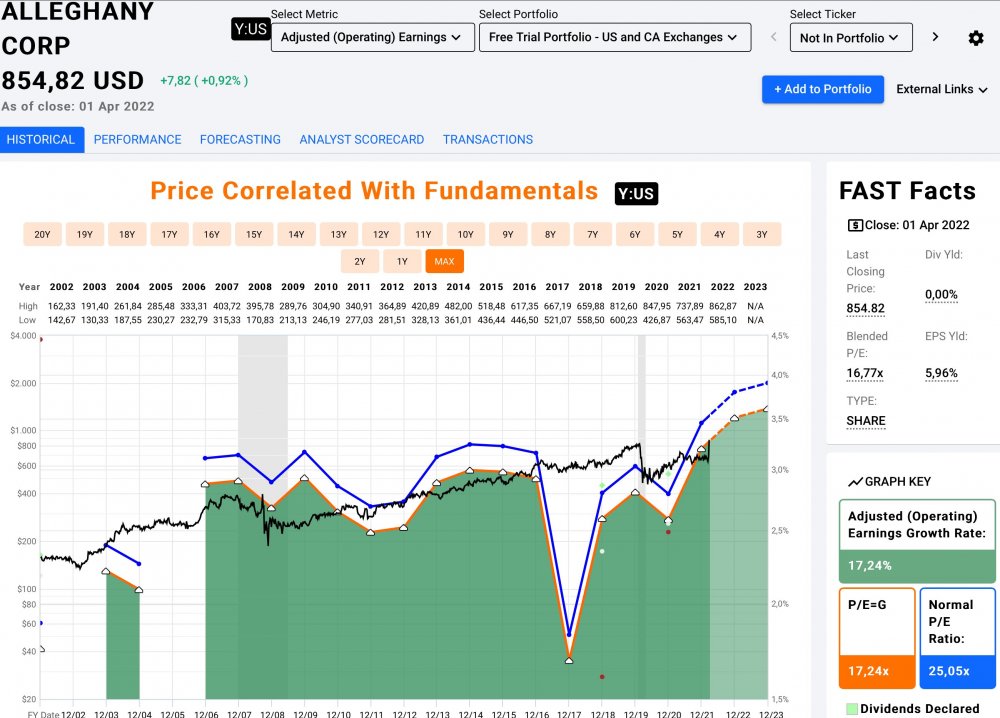Expand the External Links menu
This screenshot has height=718, width=1000.
942,89
